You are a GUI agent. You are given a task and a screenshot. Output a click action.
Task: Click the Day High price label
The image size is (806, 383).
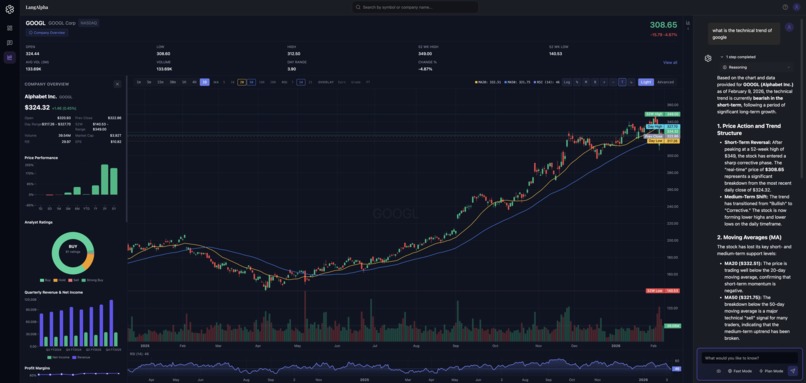click(x=663, y=126)
